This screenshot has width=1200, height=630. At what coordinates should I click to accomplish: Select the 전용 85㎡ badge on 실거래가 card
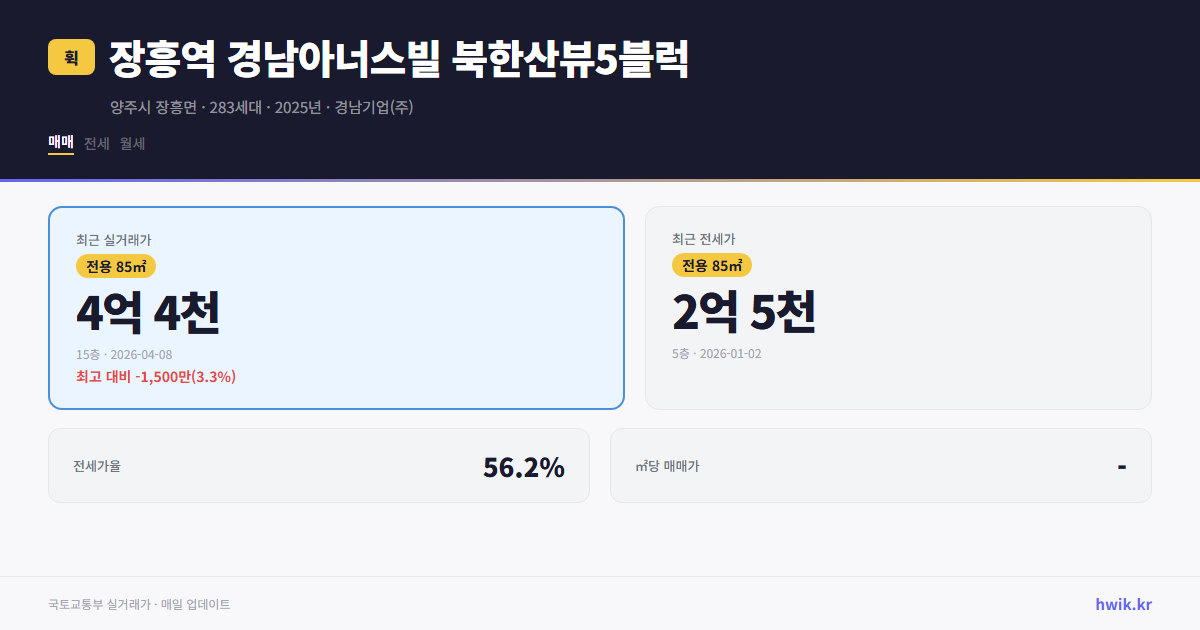pyautogui.click(x=112, y=266)
